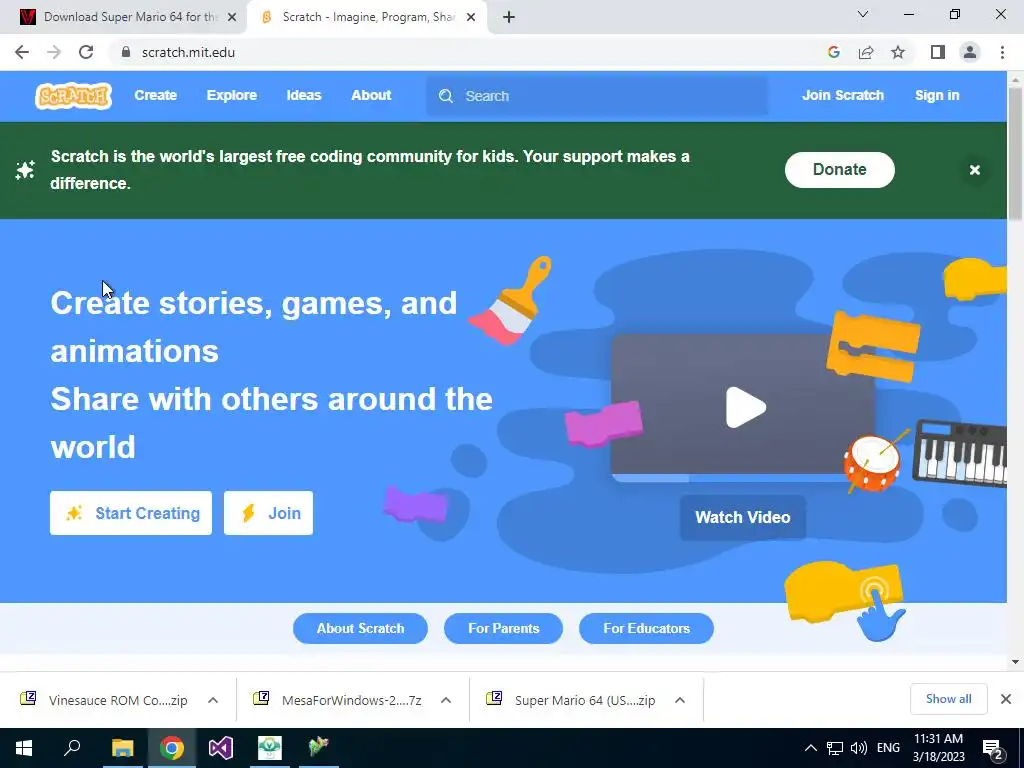Expand options for Vinesauce ROM zip download
The image size is (1024, 768).
213,700
